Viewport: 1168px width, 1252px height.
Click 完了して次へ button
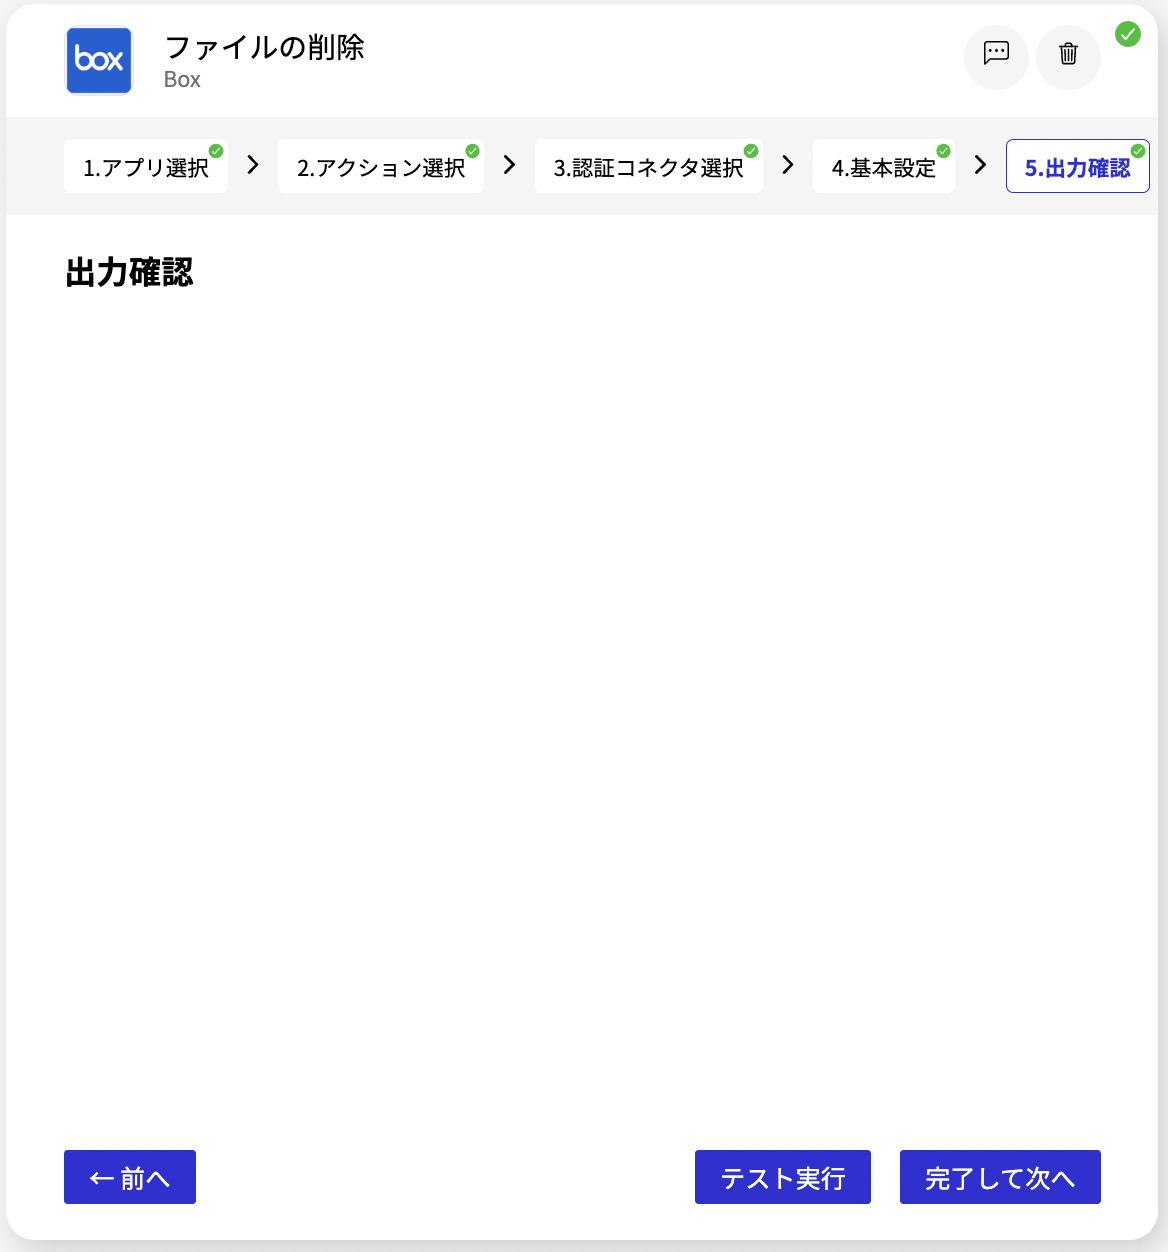[x=1000, y=1177]
